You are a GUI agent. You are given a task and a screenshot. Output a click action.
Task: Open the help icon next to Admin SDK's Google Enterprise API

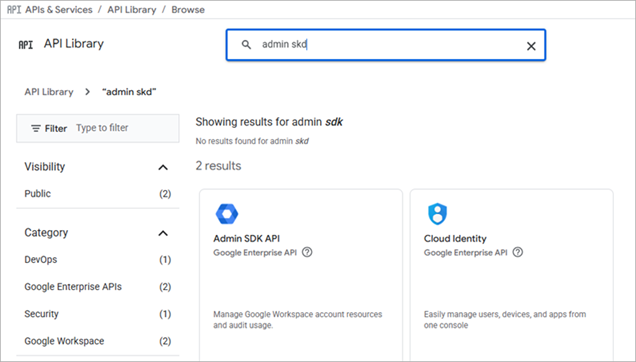point(307,252)
